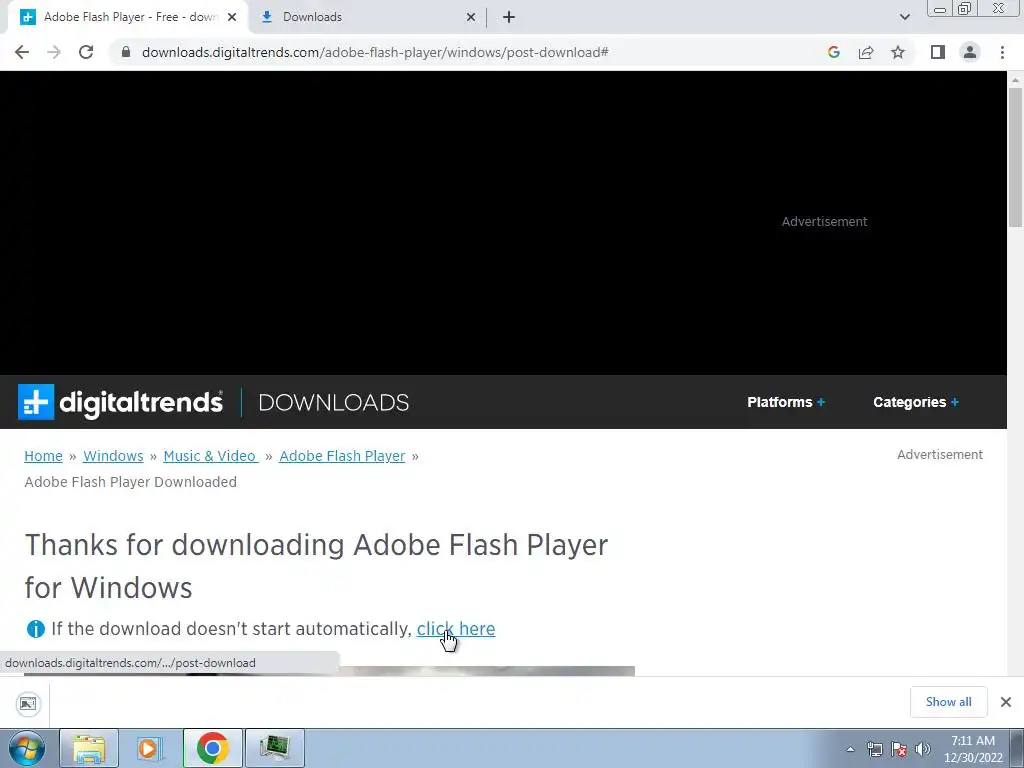Open the Chrome three-dot menu
This screenshot has height=768, width=1024.
(x=1002, y=52)
